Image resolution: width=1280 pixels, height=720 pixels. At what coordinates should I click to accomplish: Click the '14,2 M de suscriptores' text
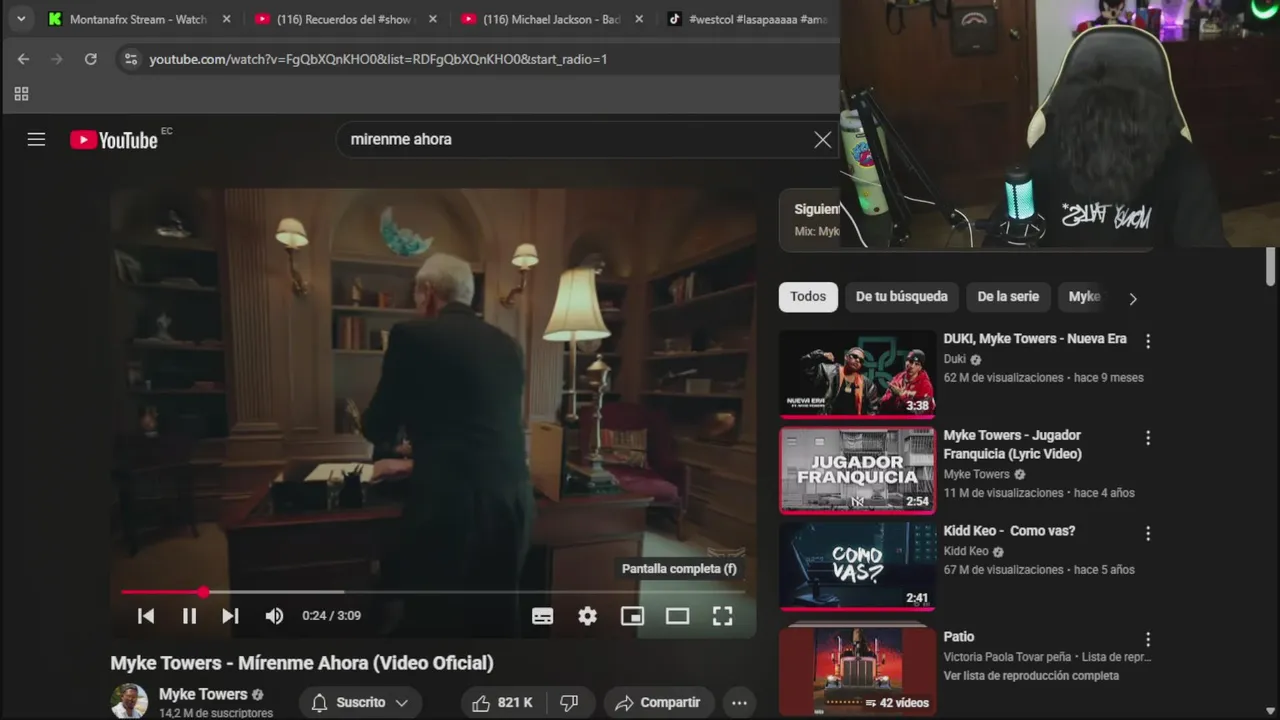coord(216,713)
